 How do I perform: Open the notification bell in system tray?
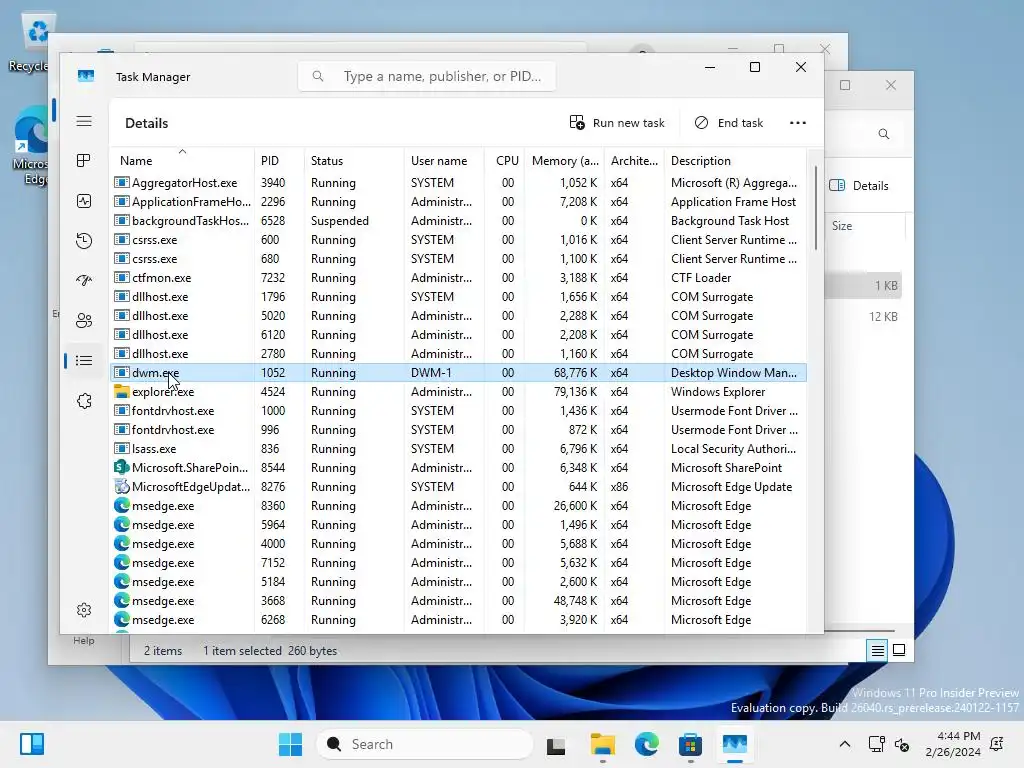point(997,744)
